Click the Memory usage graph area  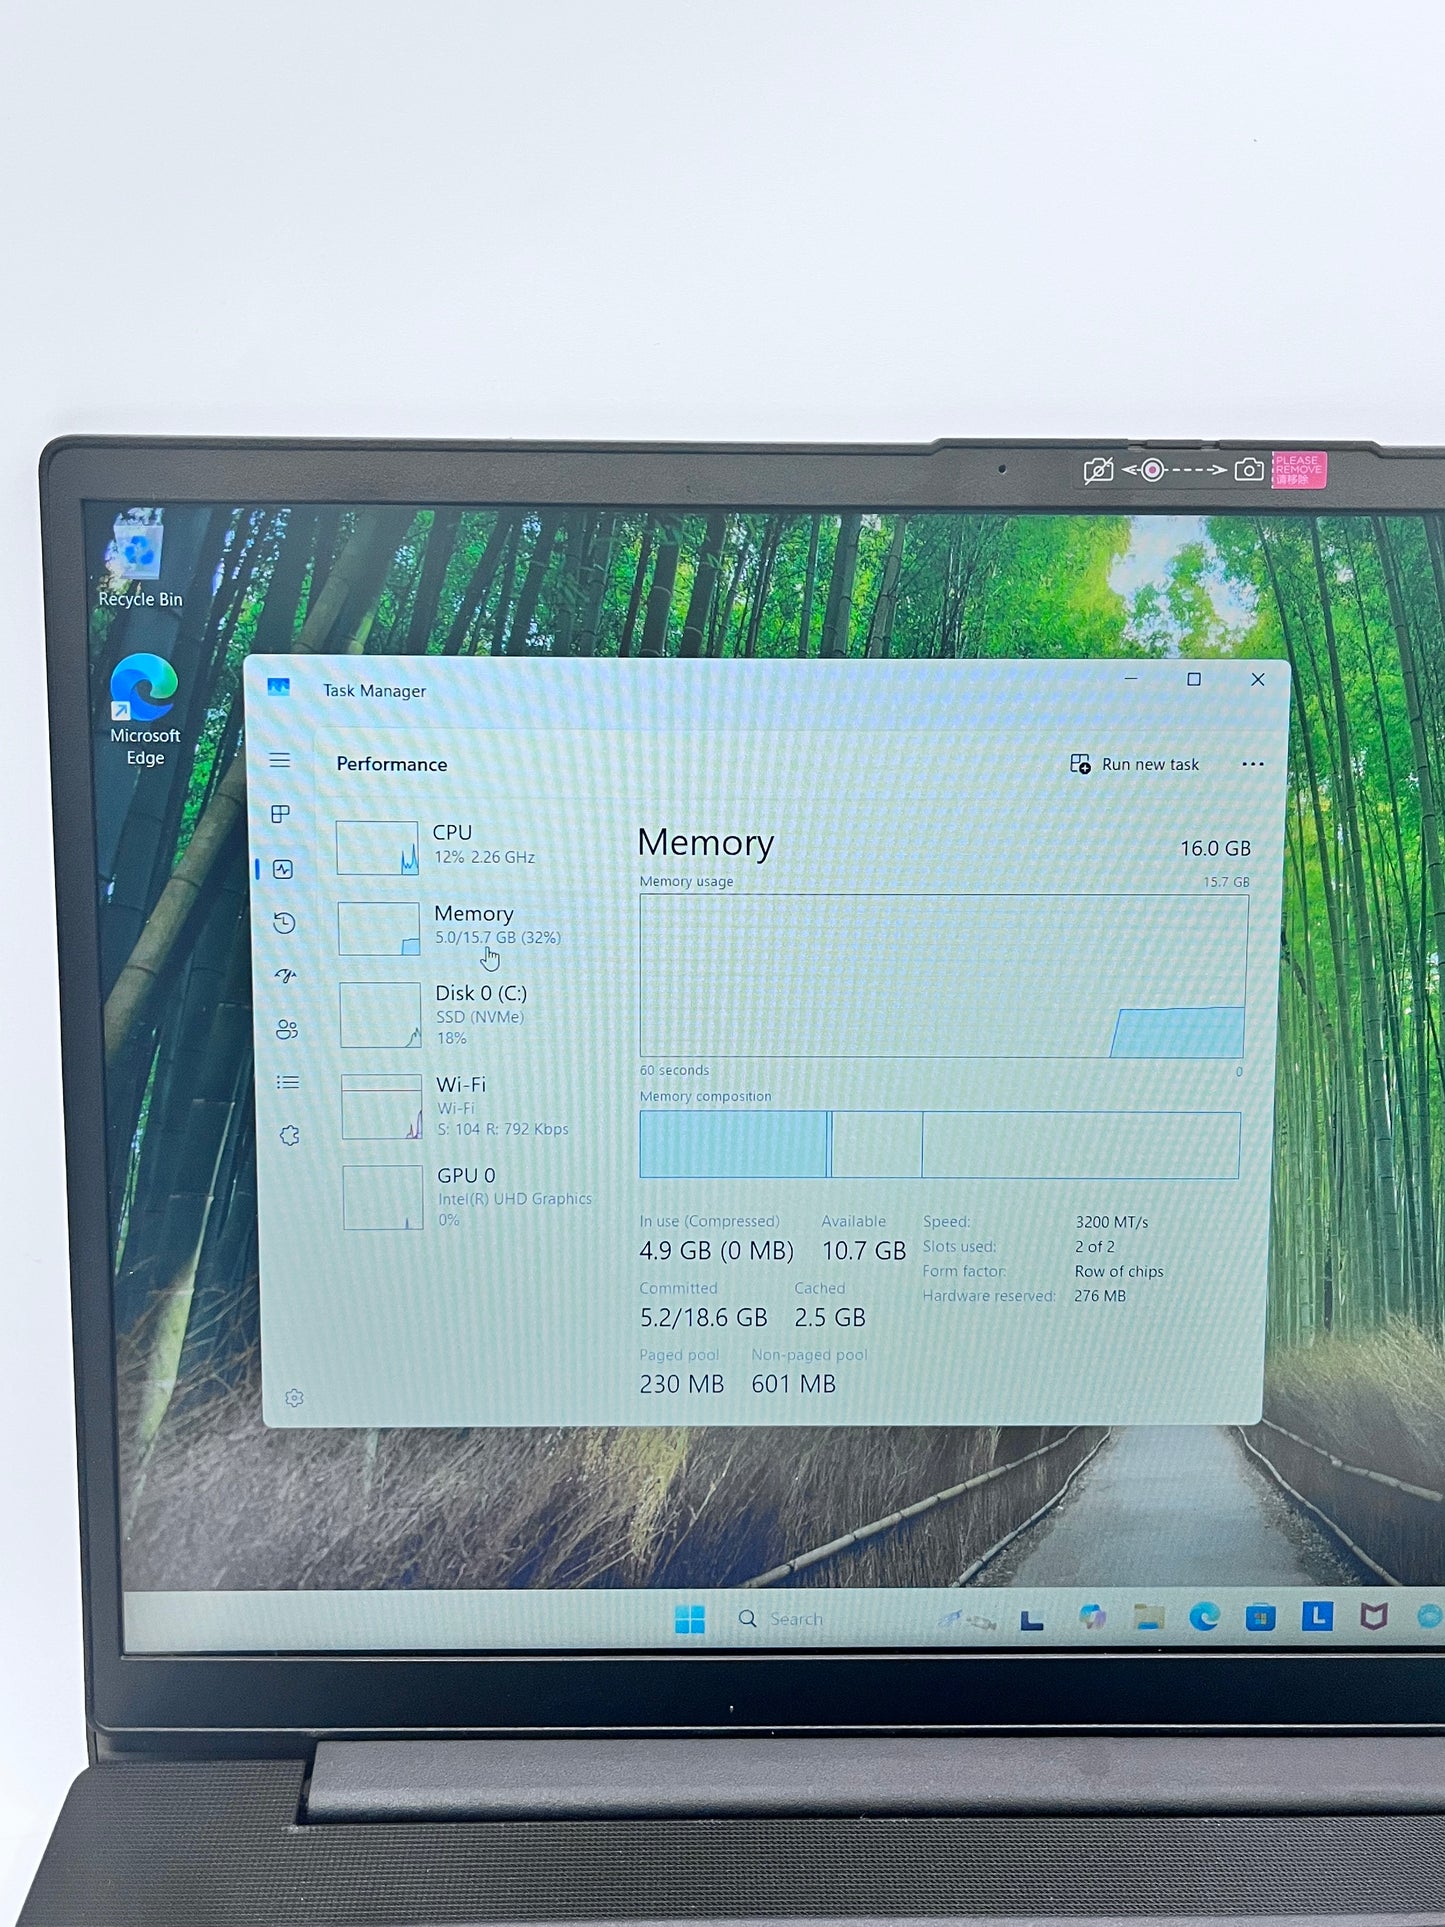pyautogui.click(x=943, y=976)
